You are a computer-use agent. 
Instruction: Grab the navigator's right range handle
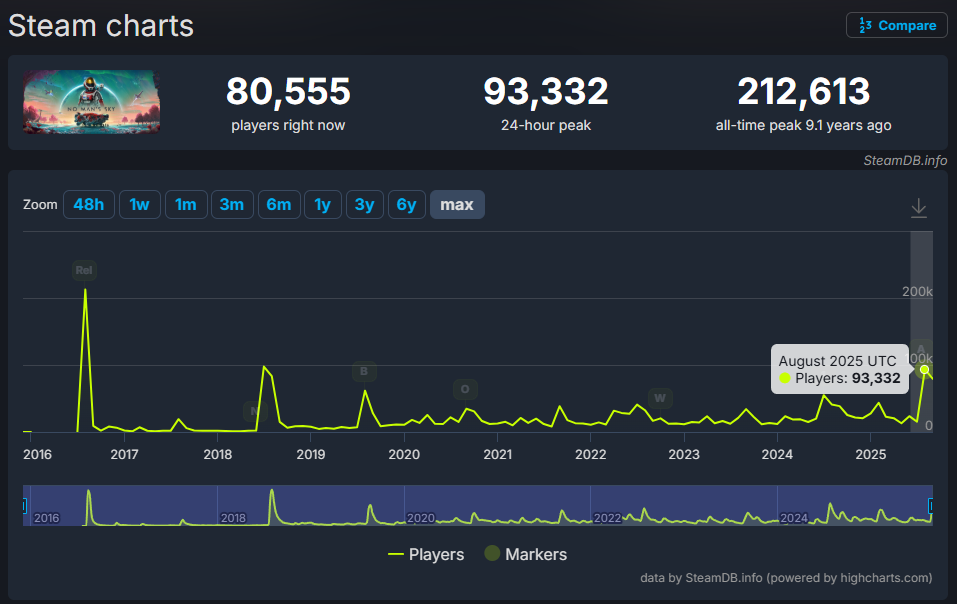pos(931,506)
